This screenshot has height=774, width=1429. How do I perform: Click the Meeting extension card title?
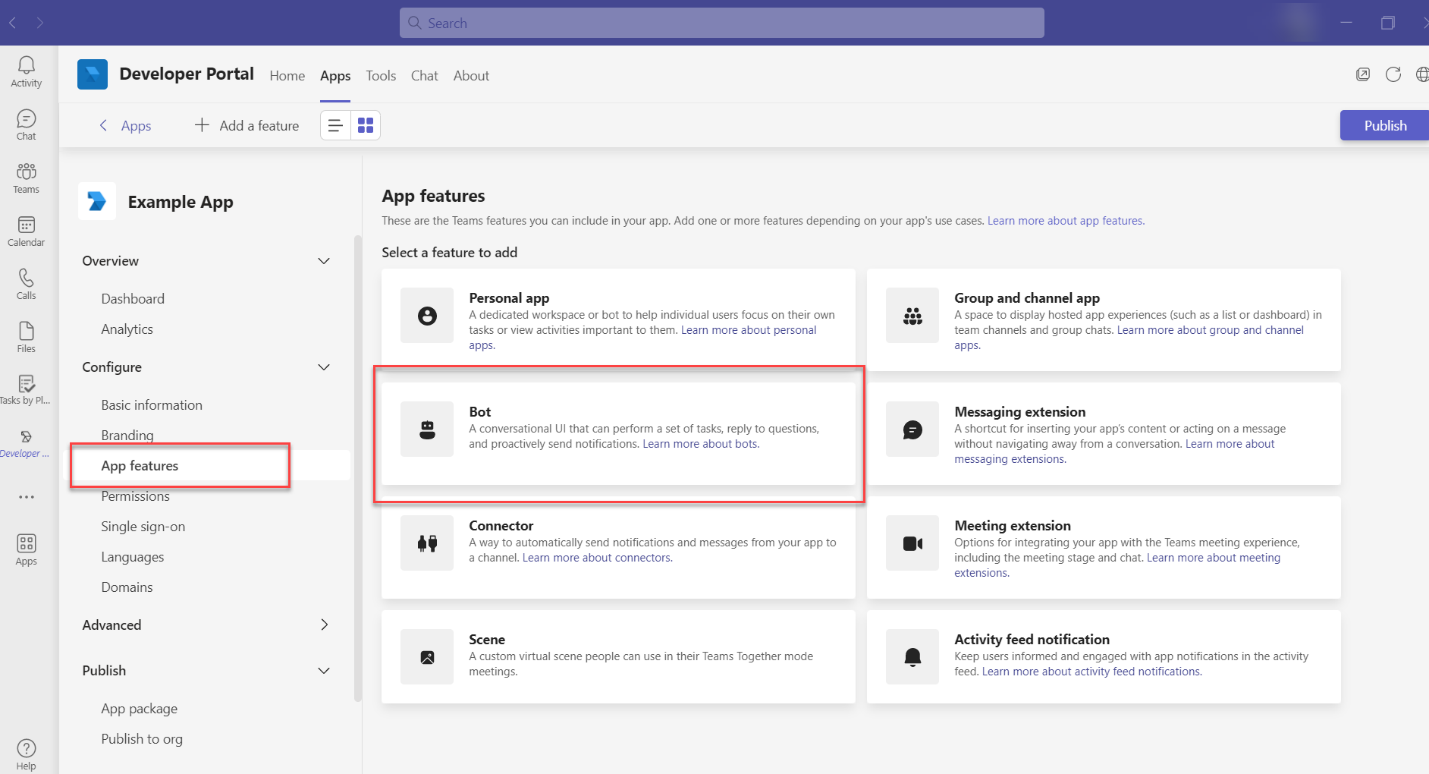tap(1012, 525)
